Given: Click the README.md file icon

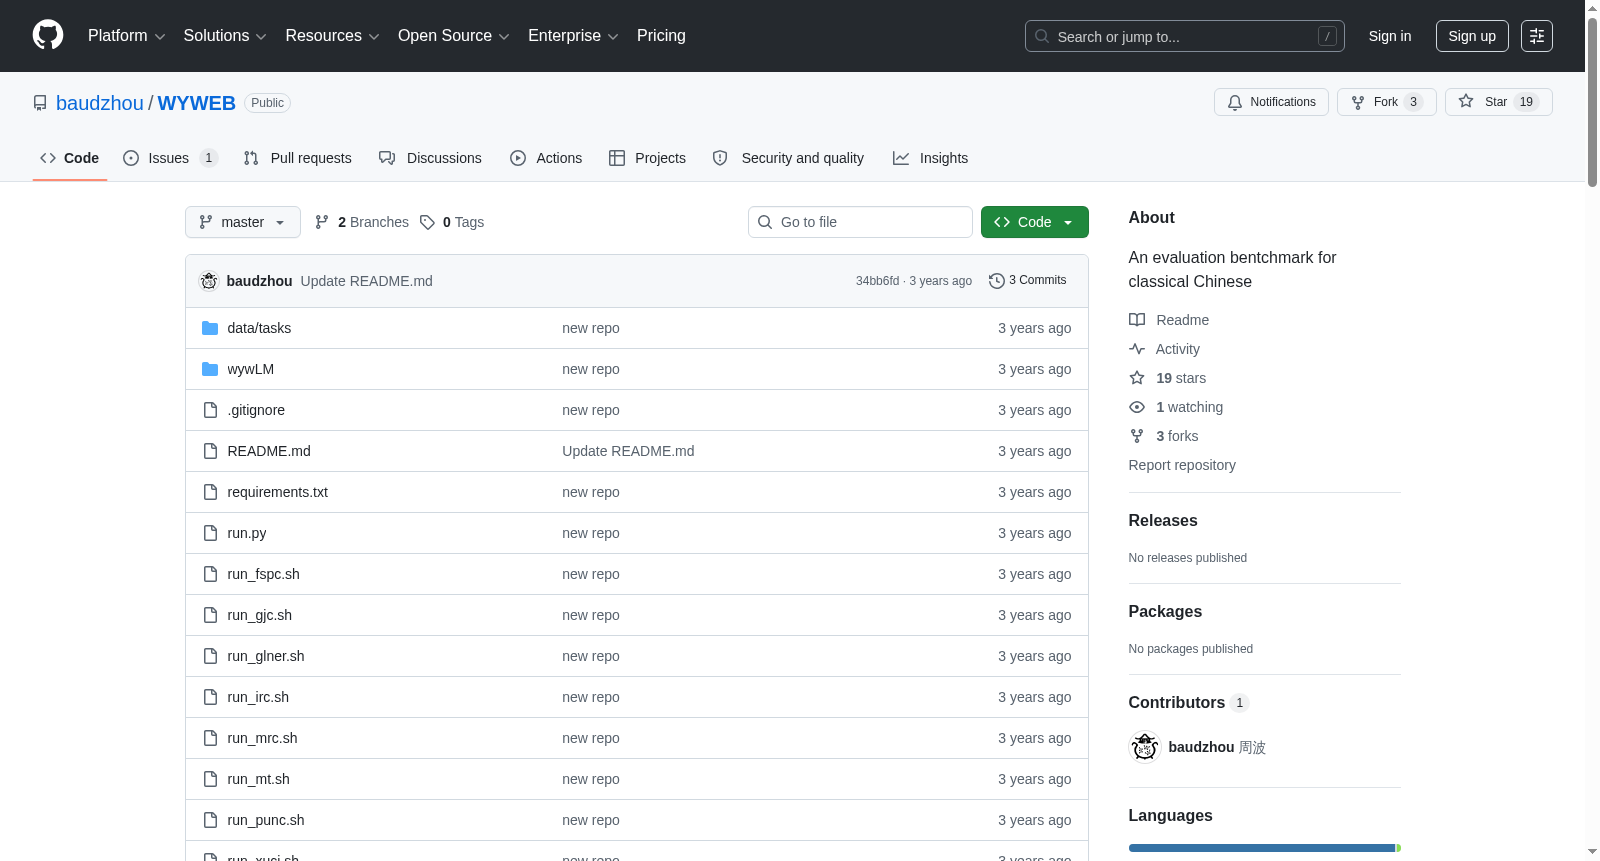Looking at the screenshot, I should click(x=210, y=451).
